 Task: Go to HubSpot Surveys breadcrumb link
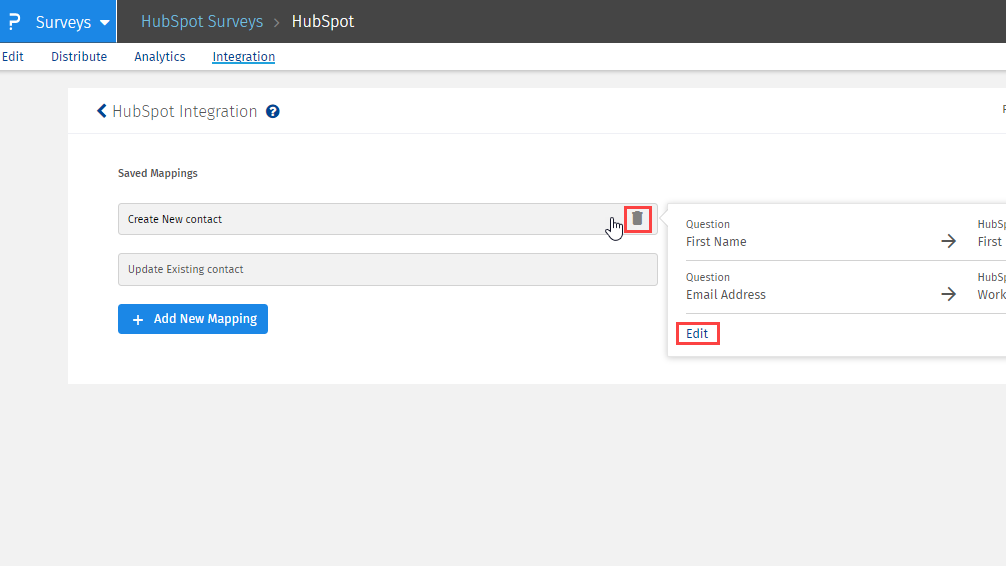pyautogui.click(x=202, y=21)
